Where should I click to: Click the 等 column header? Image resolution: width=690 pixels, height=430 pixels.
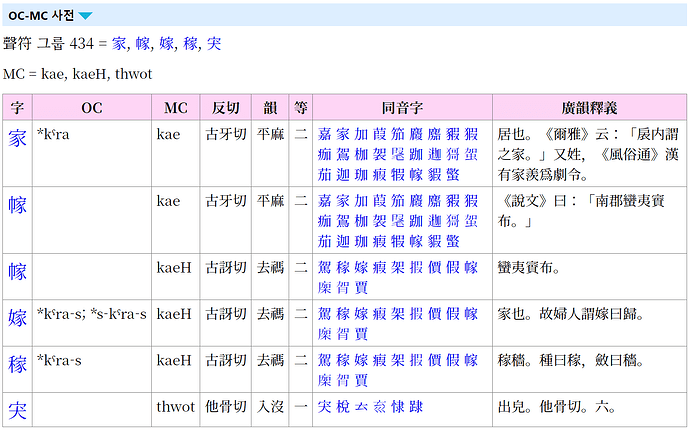click(301, 107)
